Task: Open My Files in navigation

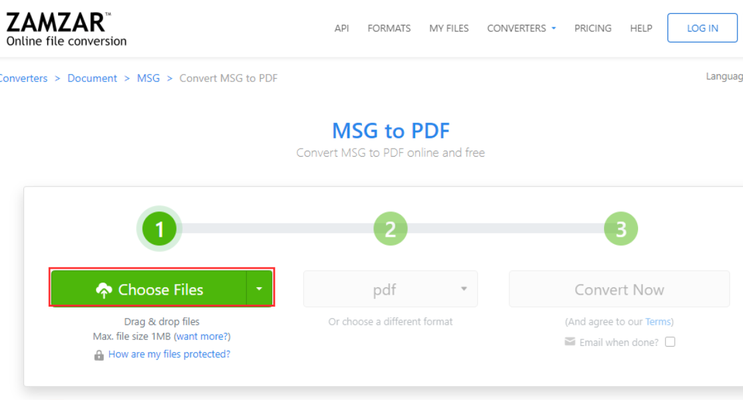Action: click(x=449, y=28)
